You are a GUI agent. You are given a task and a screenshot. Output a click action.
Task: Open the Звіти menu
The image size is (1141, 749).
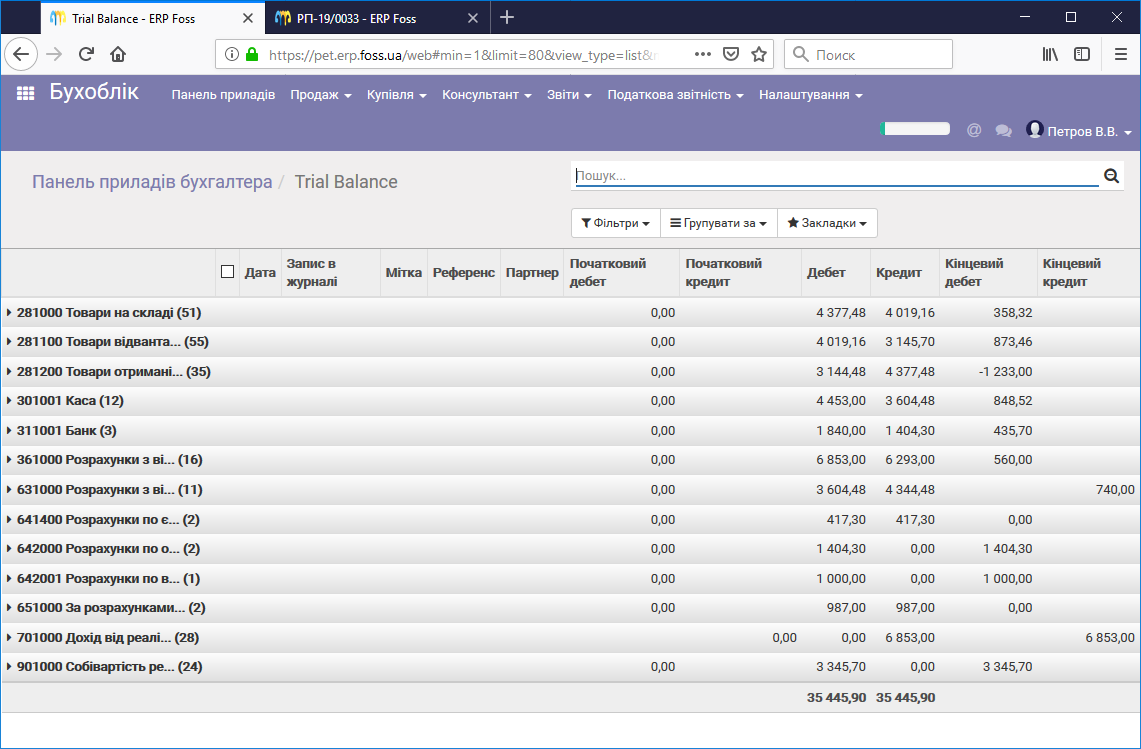(x=569, y=95)
